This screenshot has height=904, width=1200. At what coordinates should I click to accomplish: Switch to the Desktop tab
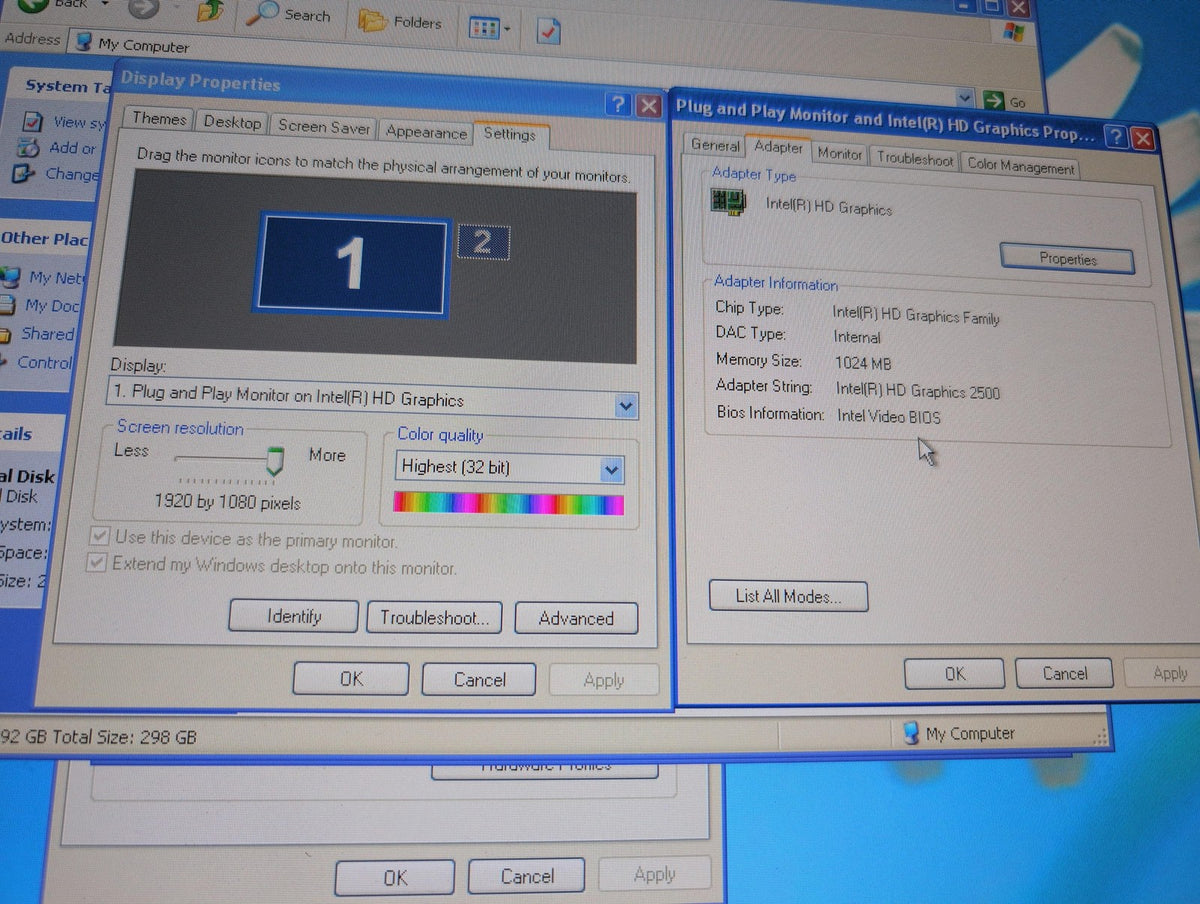click(232, 123)
